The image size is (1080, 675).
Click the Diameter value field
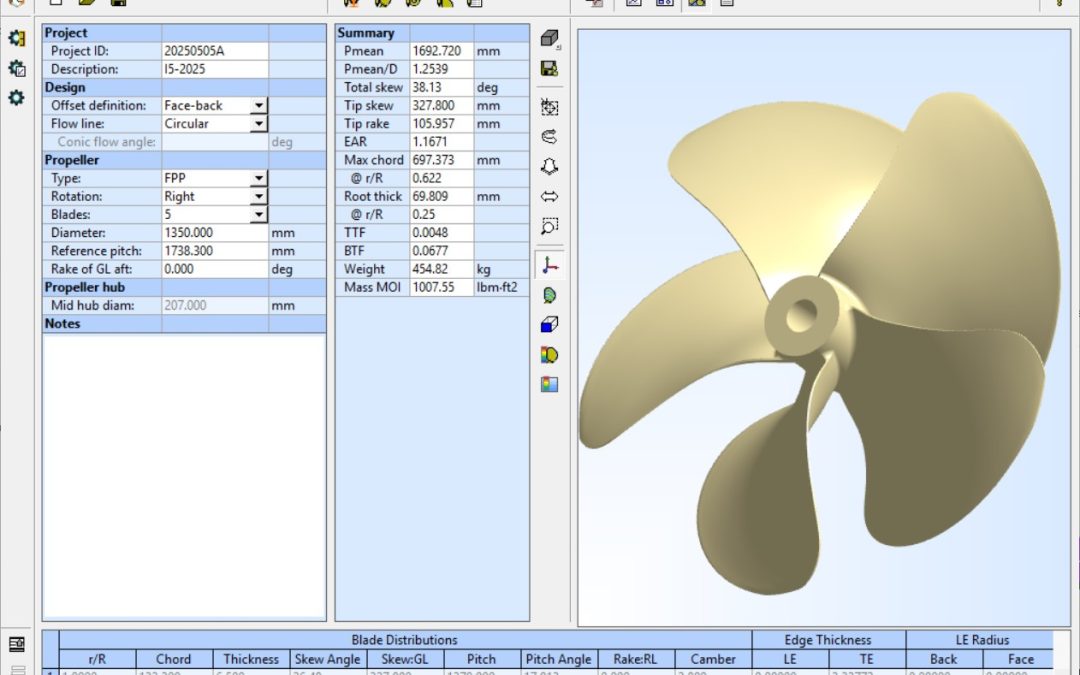click(214, 233)
